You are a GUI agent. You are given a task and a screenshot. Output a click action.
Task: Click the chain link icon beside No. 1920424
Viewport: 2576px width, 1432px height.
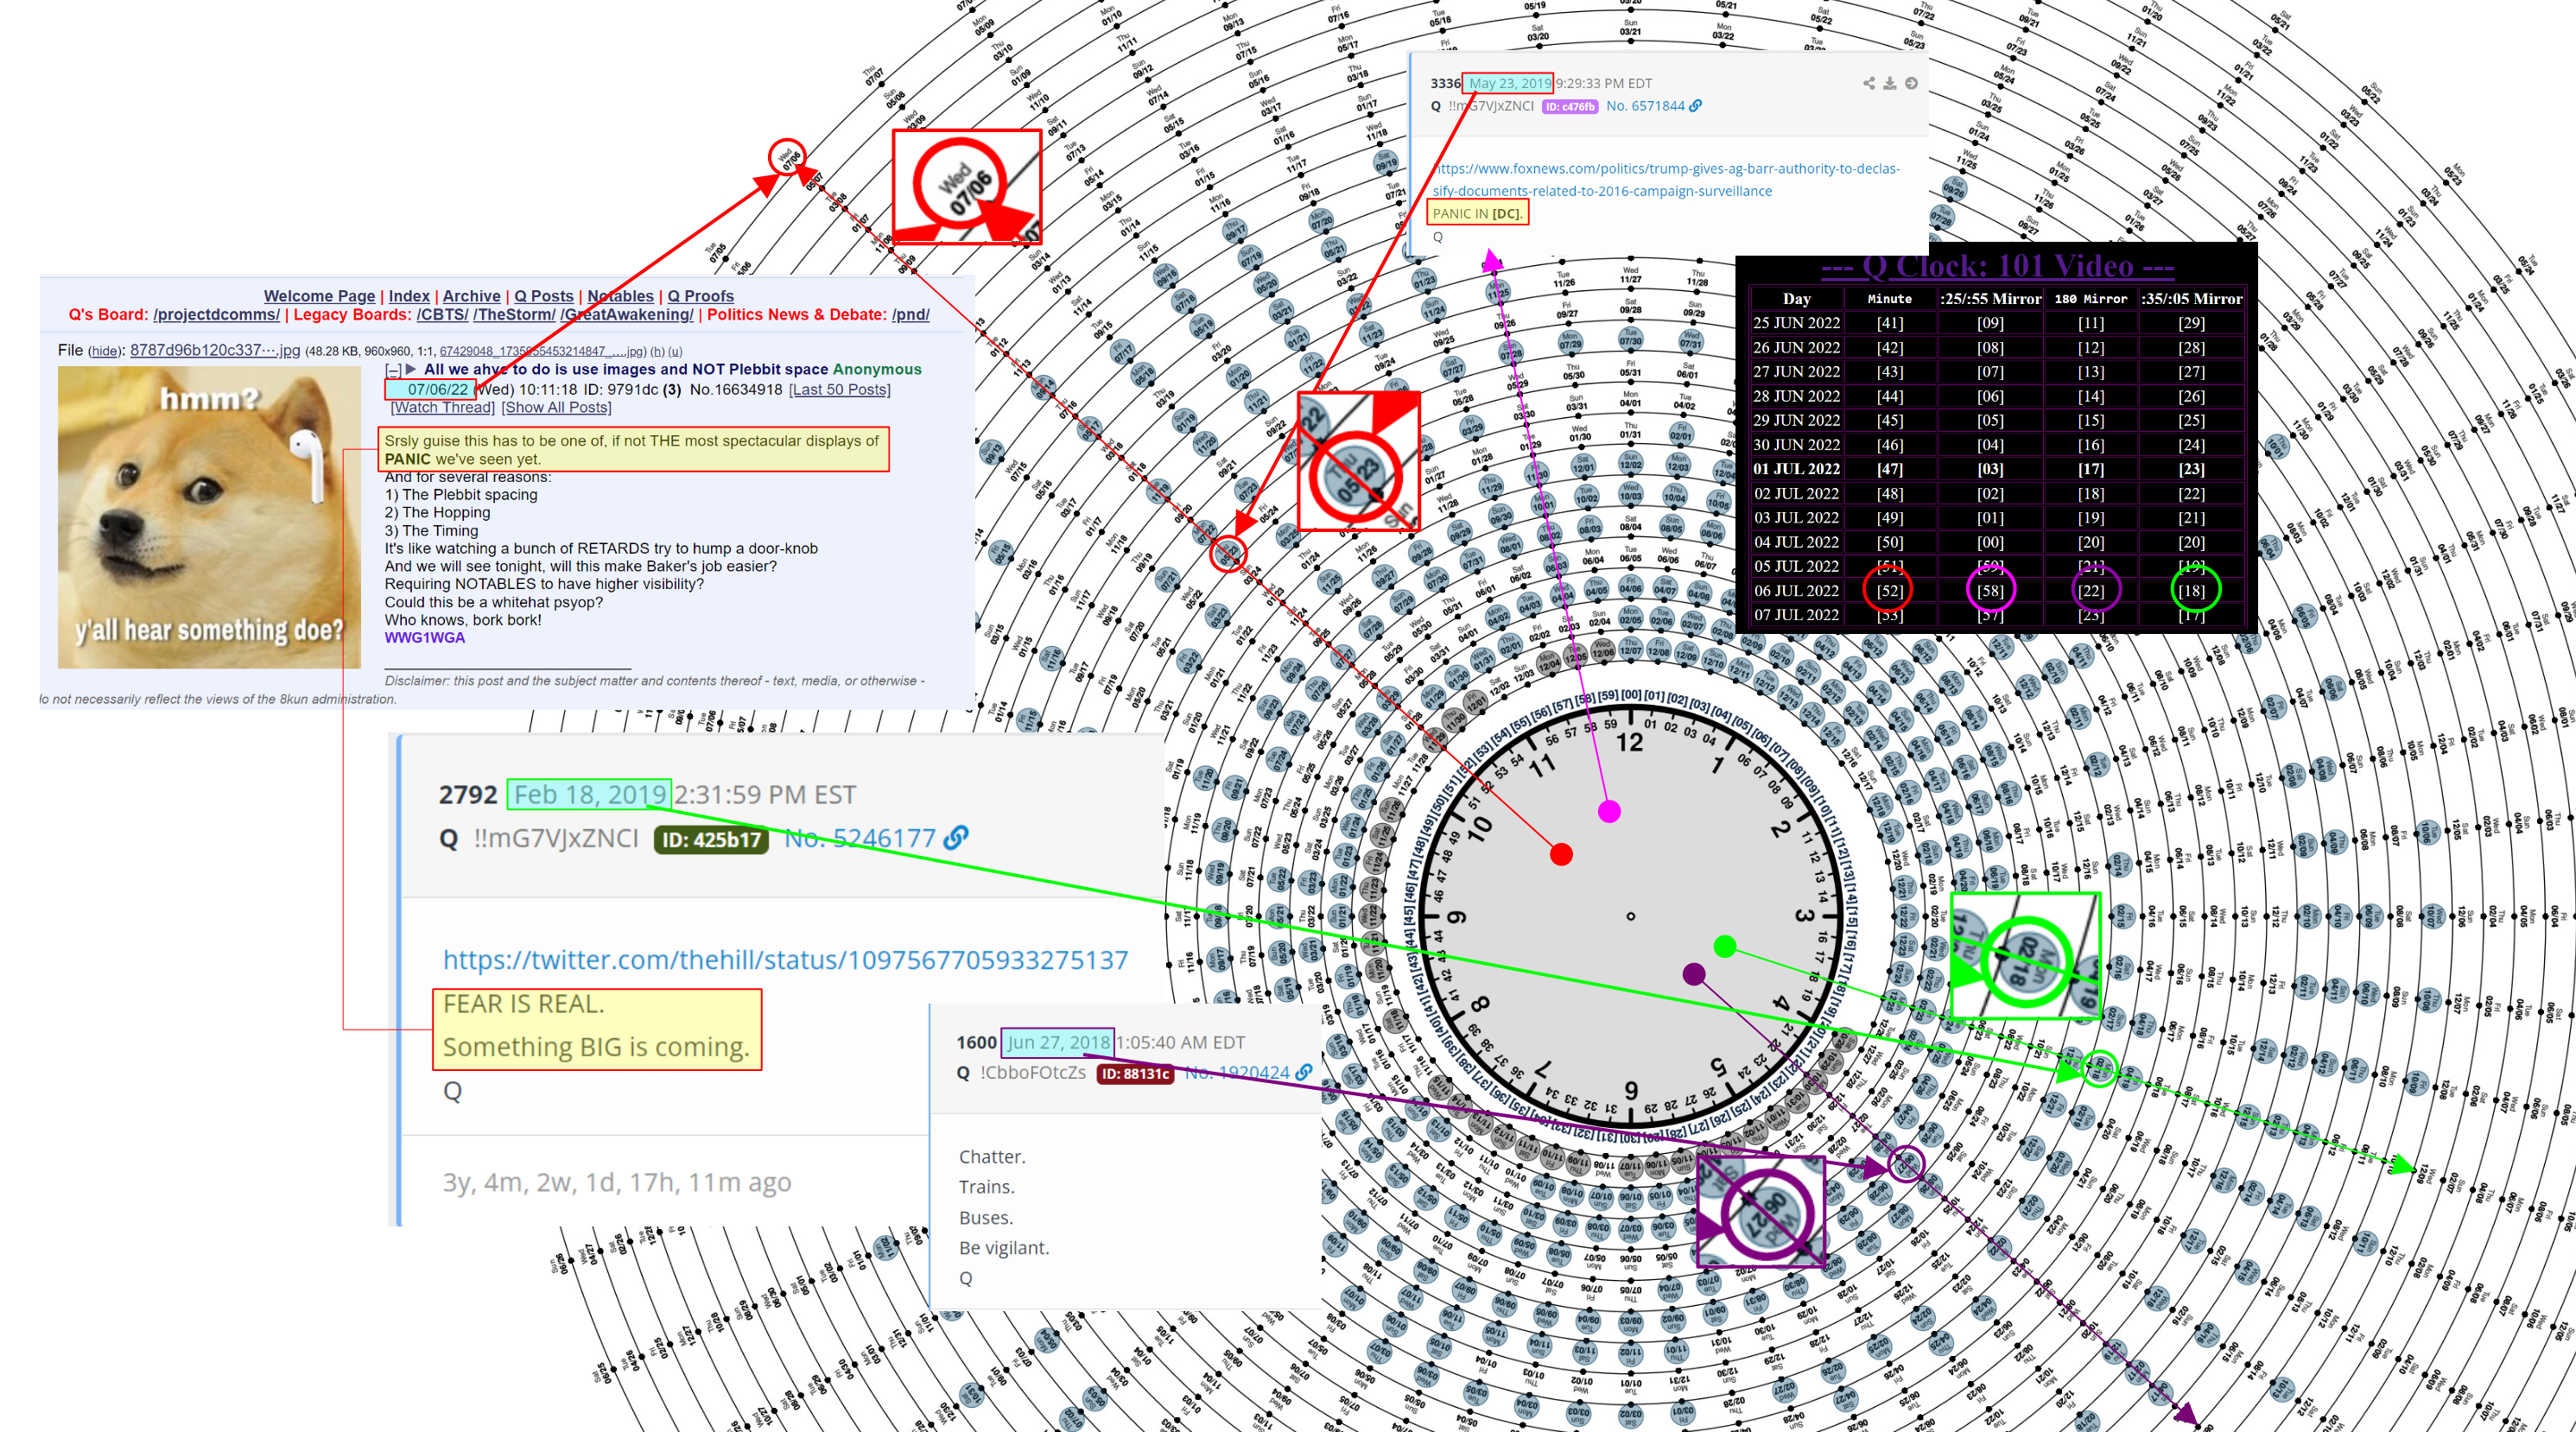pyautogui.click(x=1304, y=1072)
